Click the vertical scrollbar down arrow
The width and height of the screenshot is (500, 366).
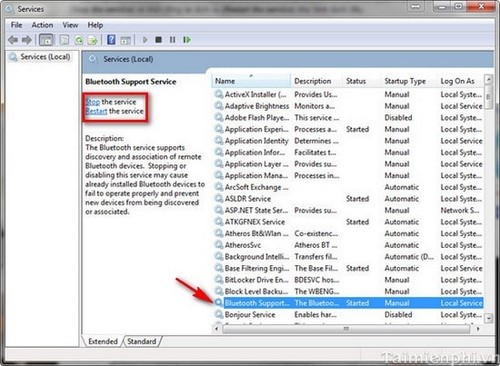[x=489, y=318]
